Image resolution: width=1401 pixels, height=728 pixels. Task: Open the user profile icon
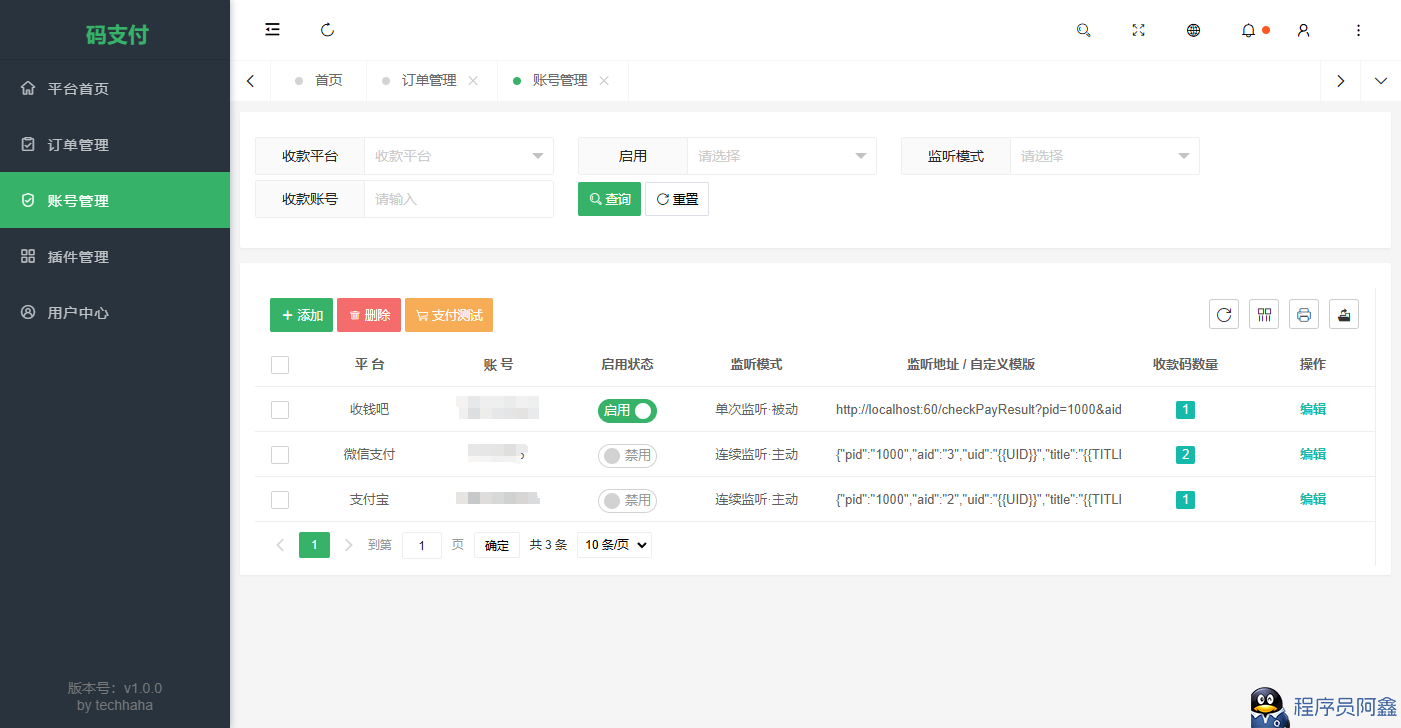click(x=1303, y=30)
